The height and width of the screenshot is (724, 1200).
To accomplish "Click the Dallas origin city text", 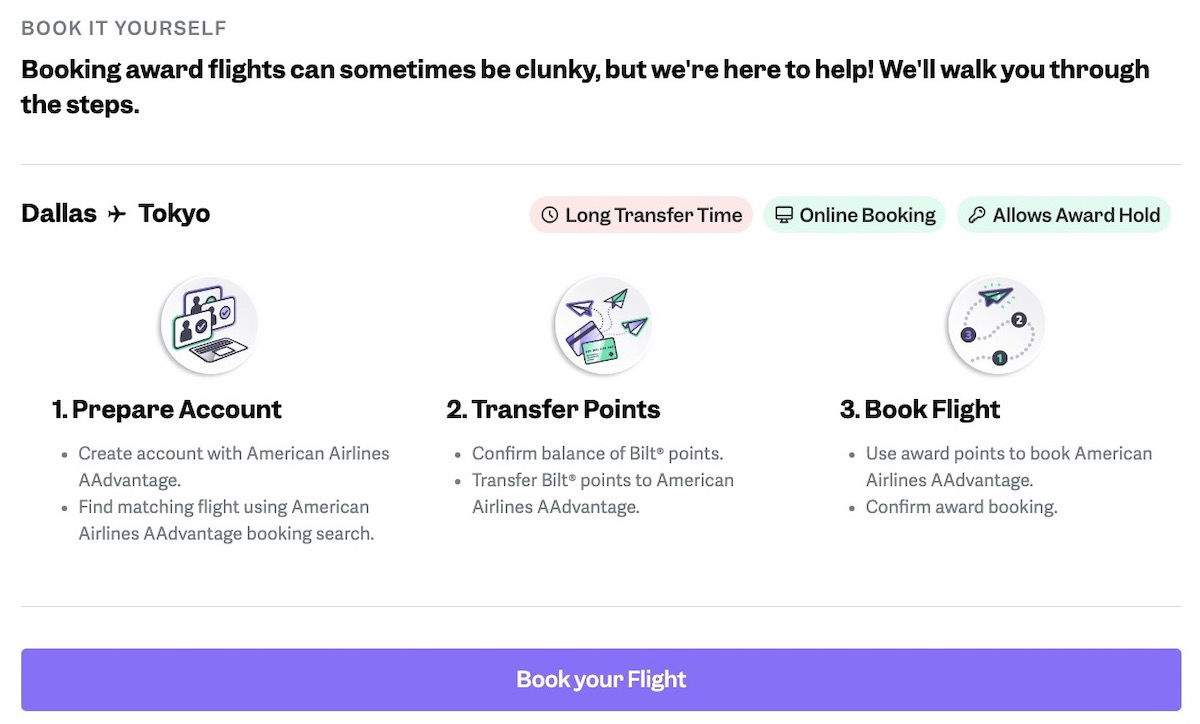I will click(x=59, y=213).
